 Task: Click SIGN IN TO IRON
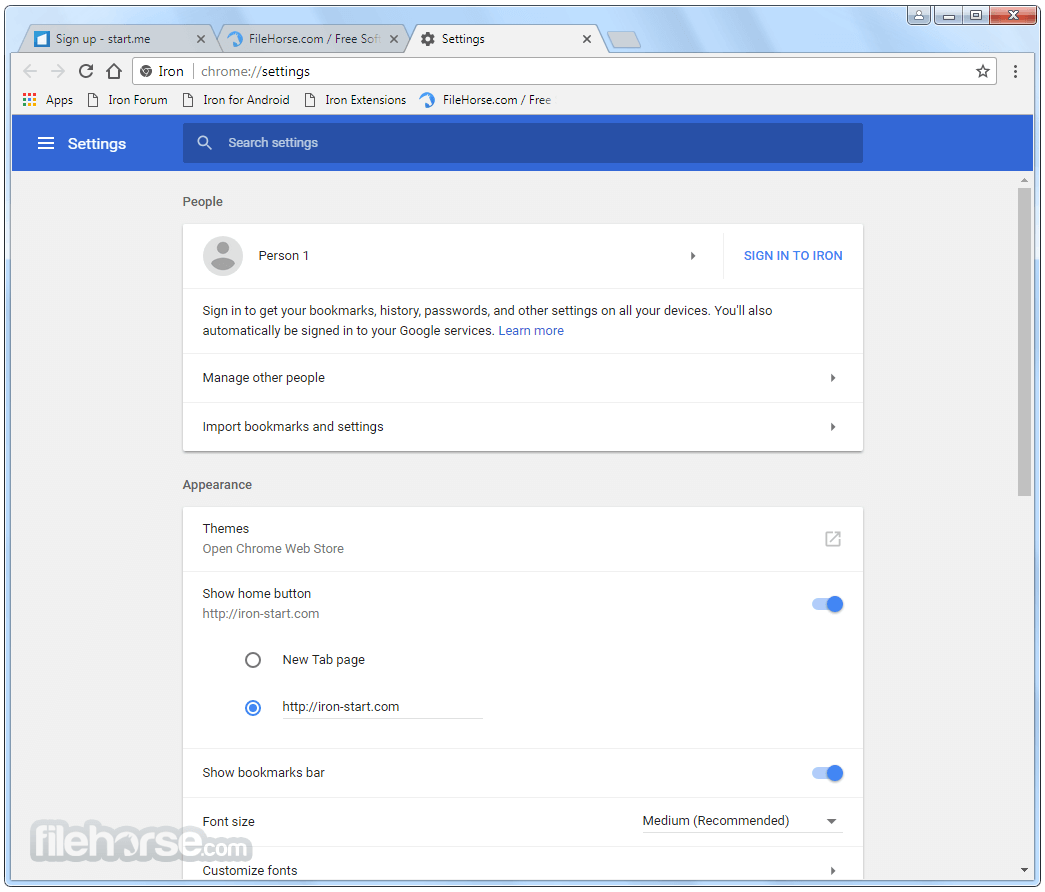pyautogui.click(x=793, y=256)
